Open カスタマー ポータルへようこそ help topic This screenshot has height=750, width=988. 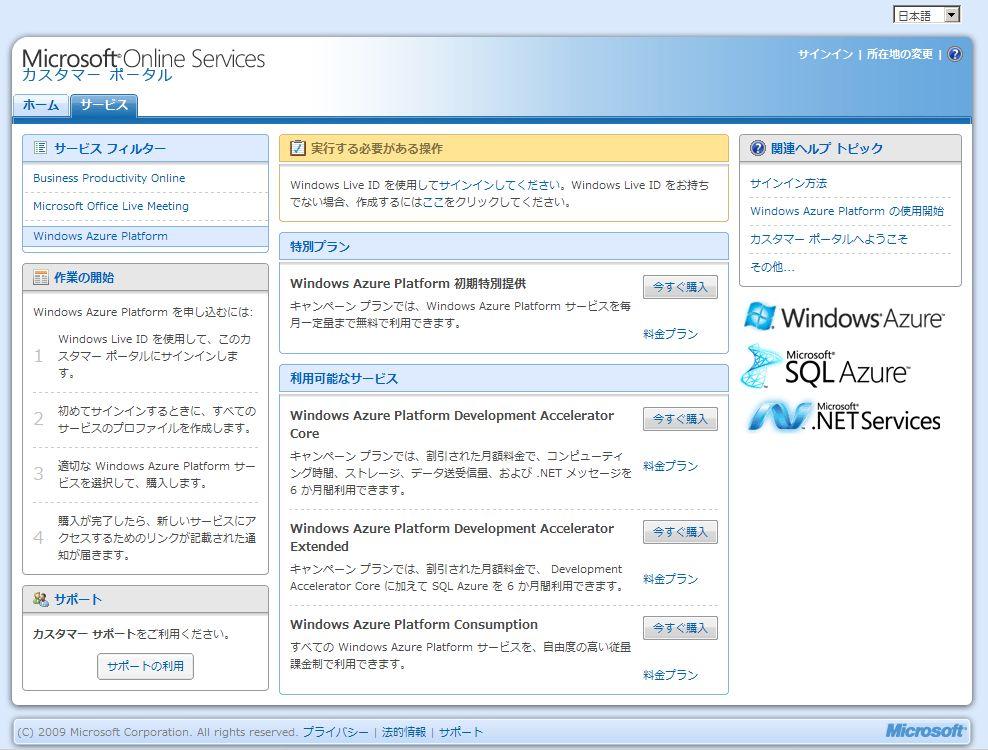[x=829, y=239]
